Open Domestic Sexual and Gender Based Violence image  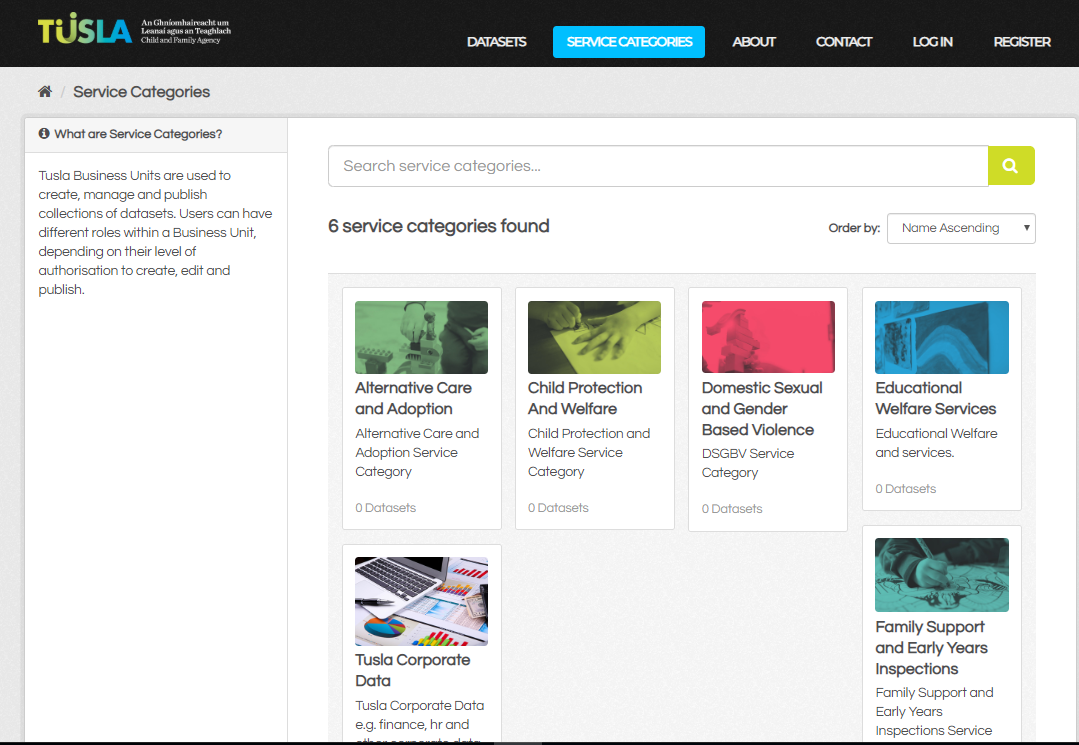[768, 337]
